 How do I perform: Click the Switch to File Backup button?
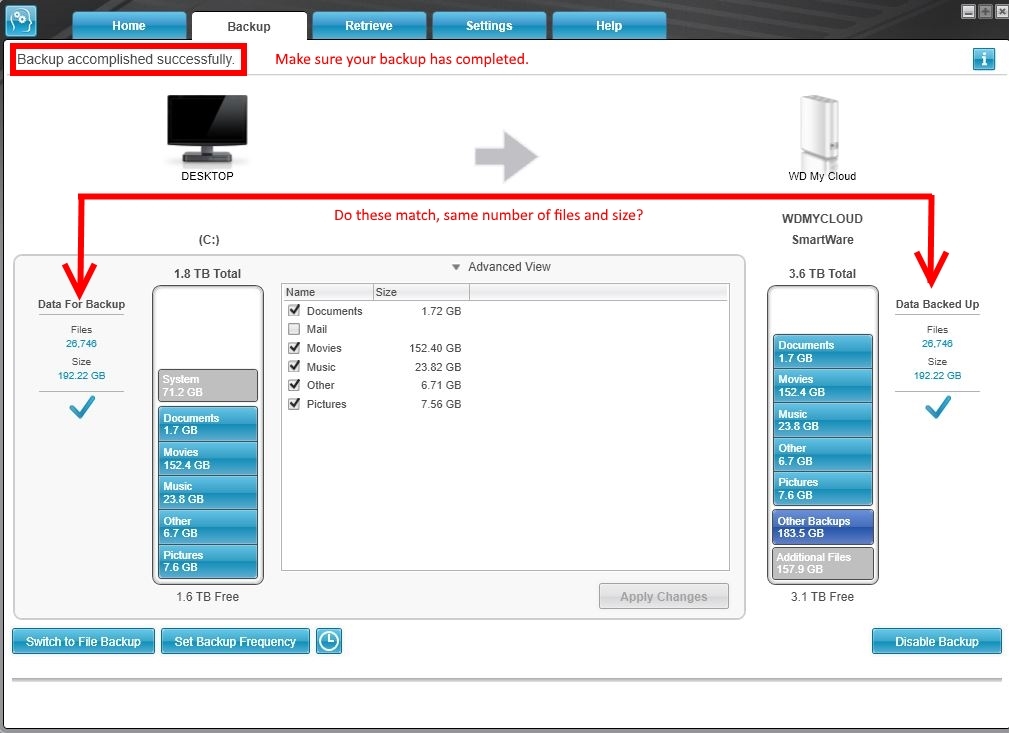coord(83,641)
